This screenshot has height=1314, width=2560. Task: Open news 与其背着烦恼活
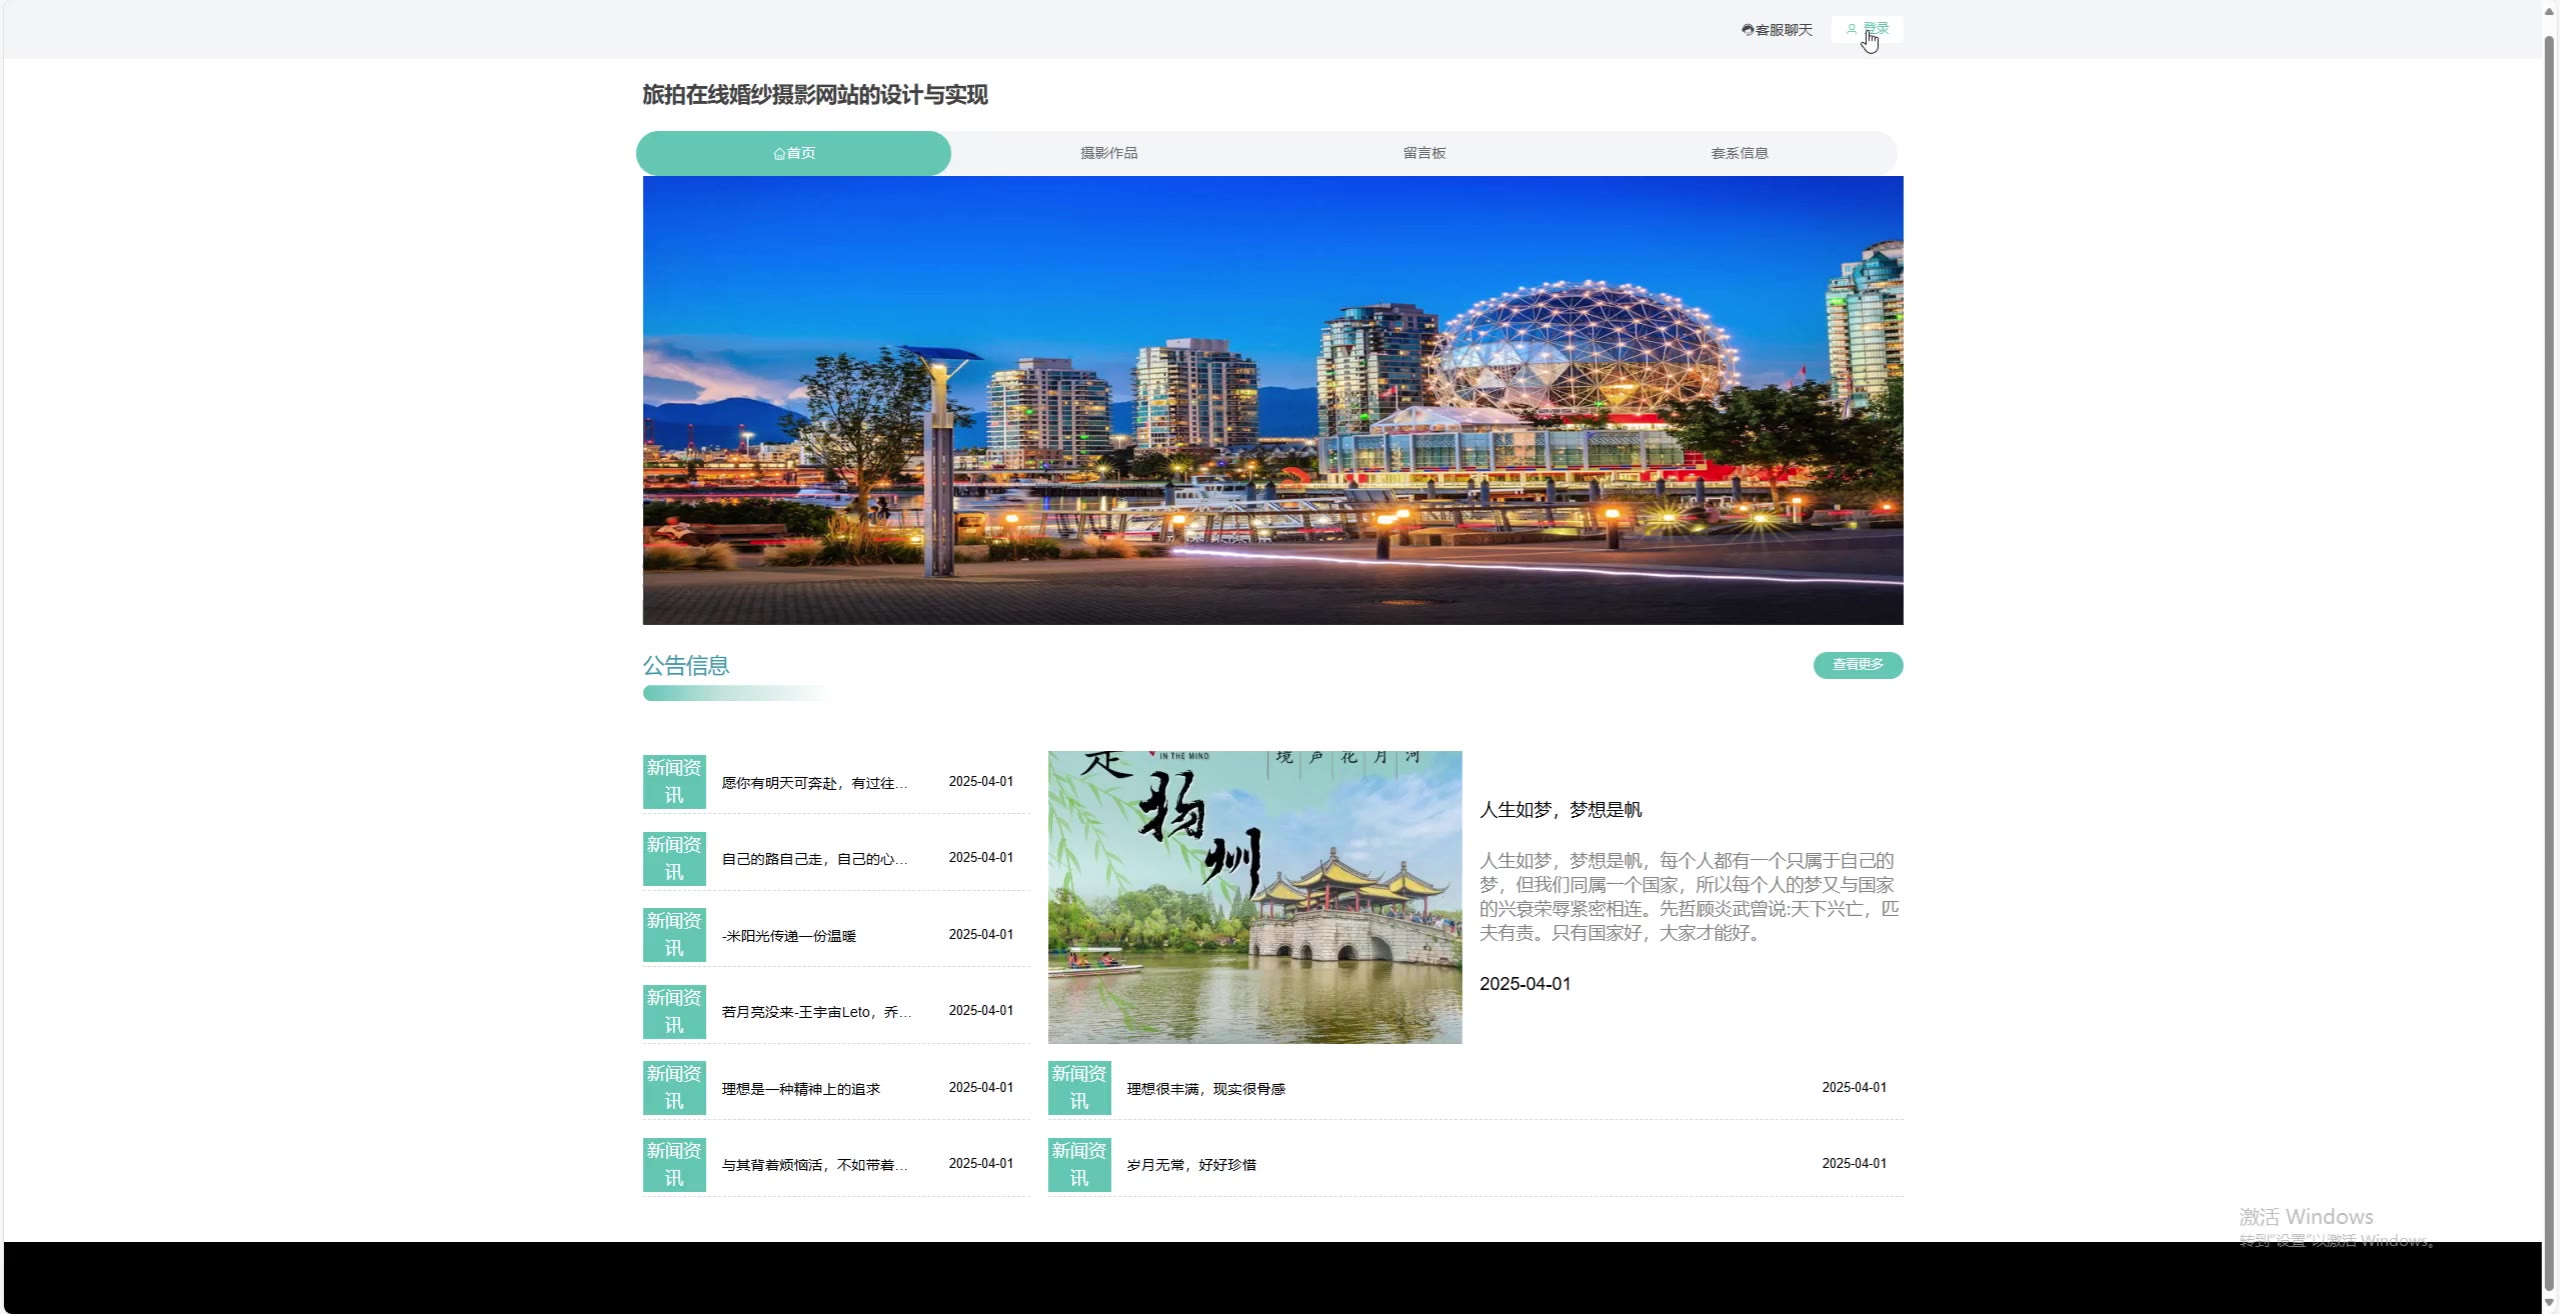click(x=814, y=1165)
